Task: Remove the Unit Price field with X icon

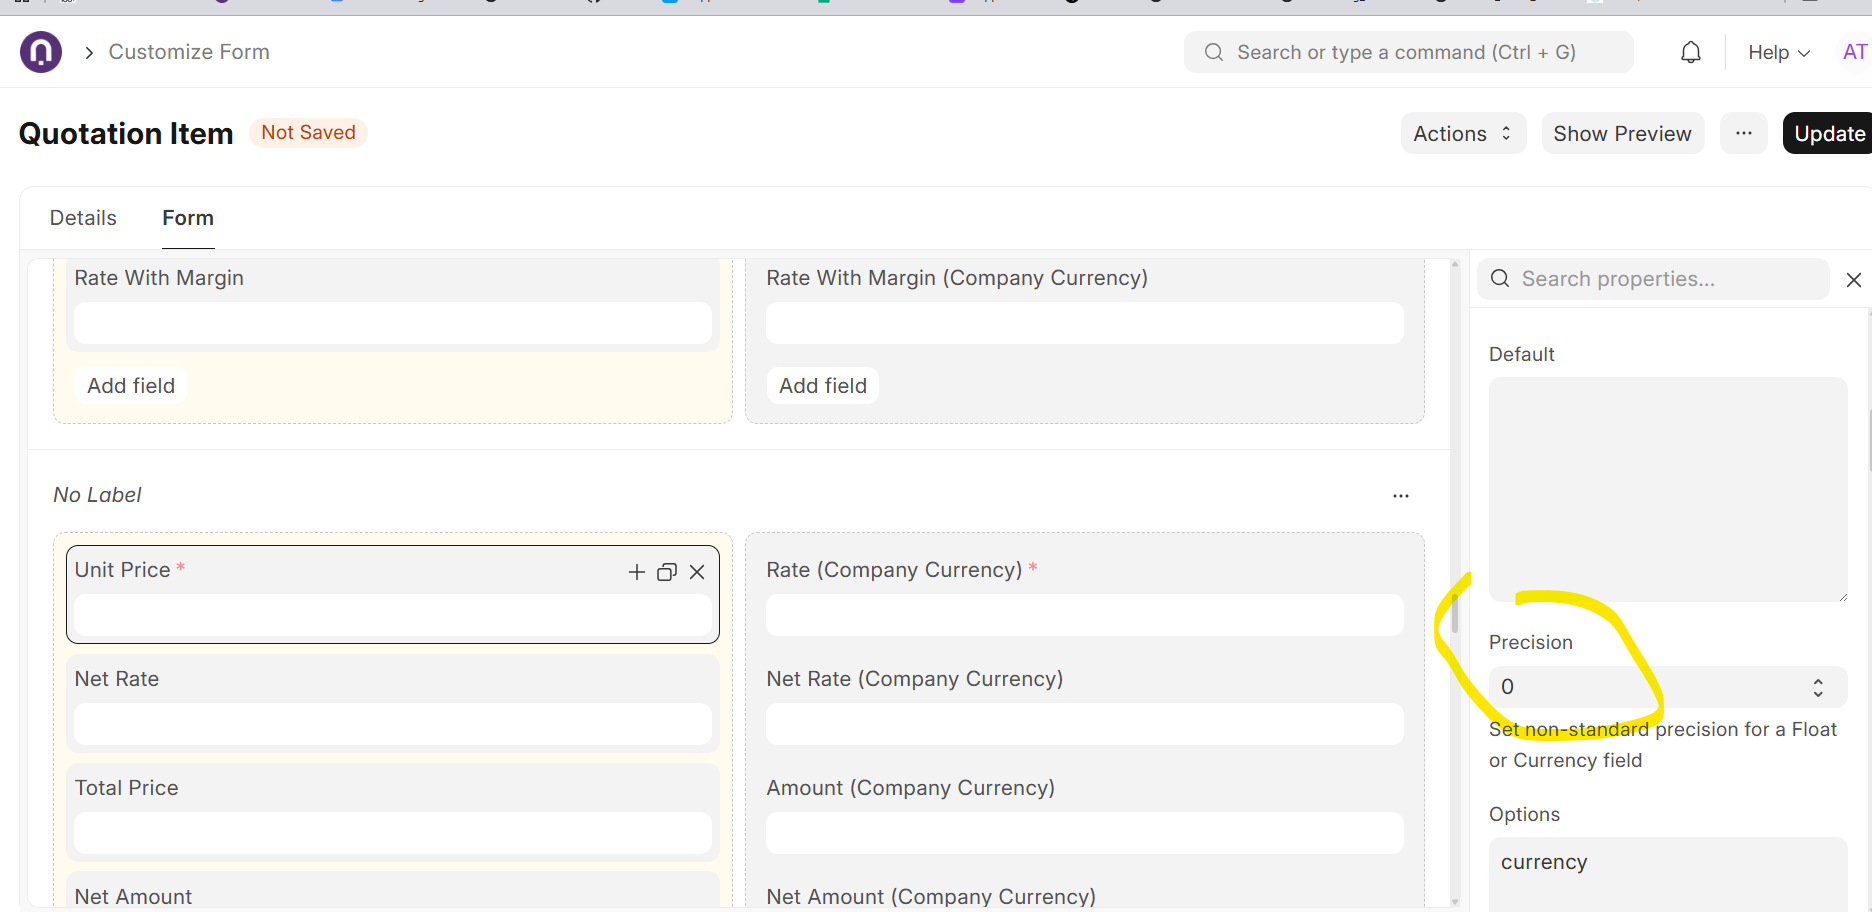Action: click(697, 572)
